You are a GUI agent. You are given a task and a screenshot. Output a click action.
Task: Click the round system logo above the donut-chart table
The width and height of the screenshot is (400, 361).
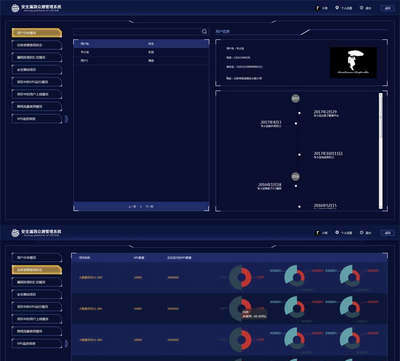(x=15, y=233)
